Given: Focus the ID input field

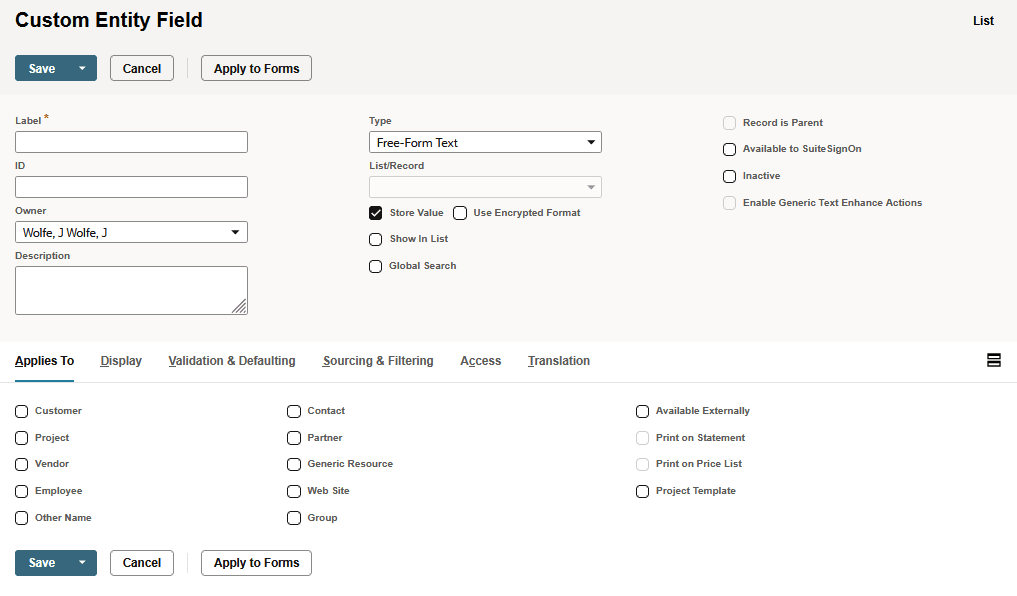Looking at the screenshot, I should point(131,187).
